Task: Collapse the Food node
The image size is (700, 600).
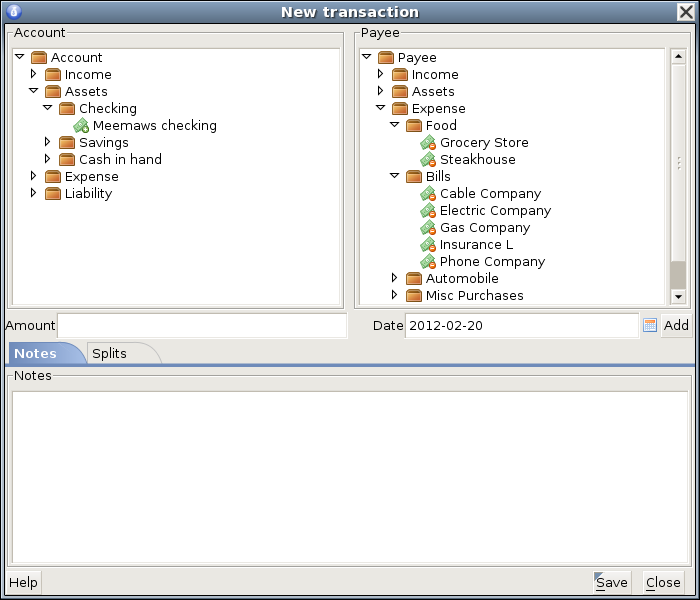Action: pyautogui.click(x=395, y=125)
